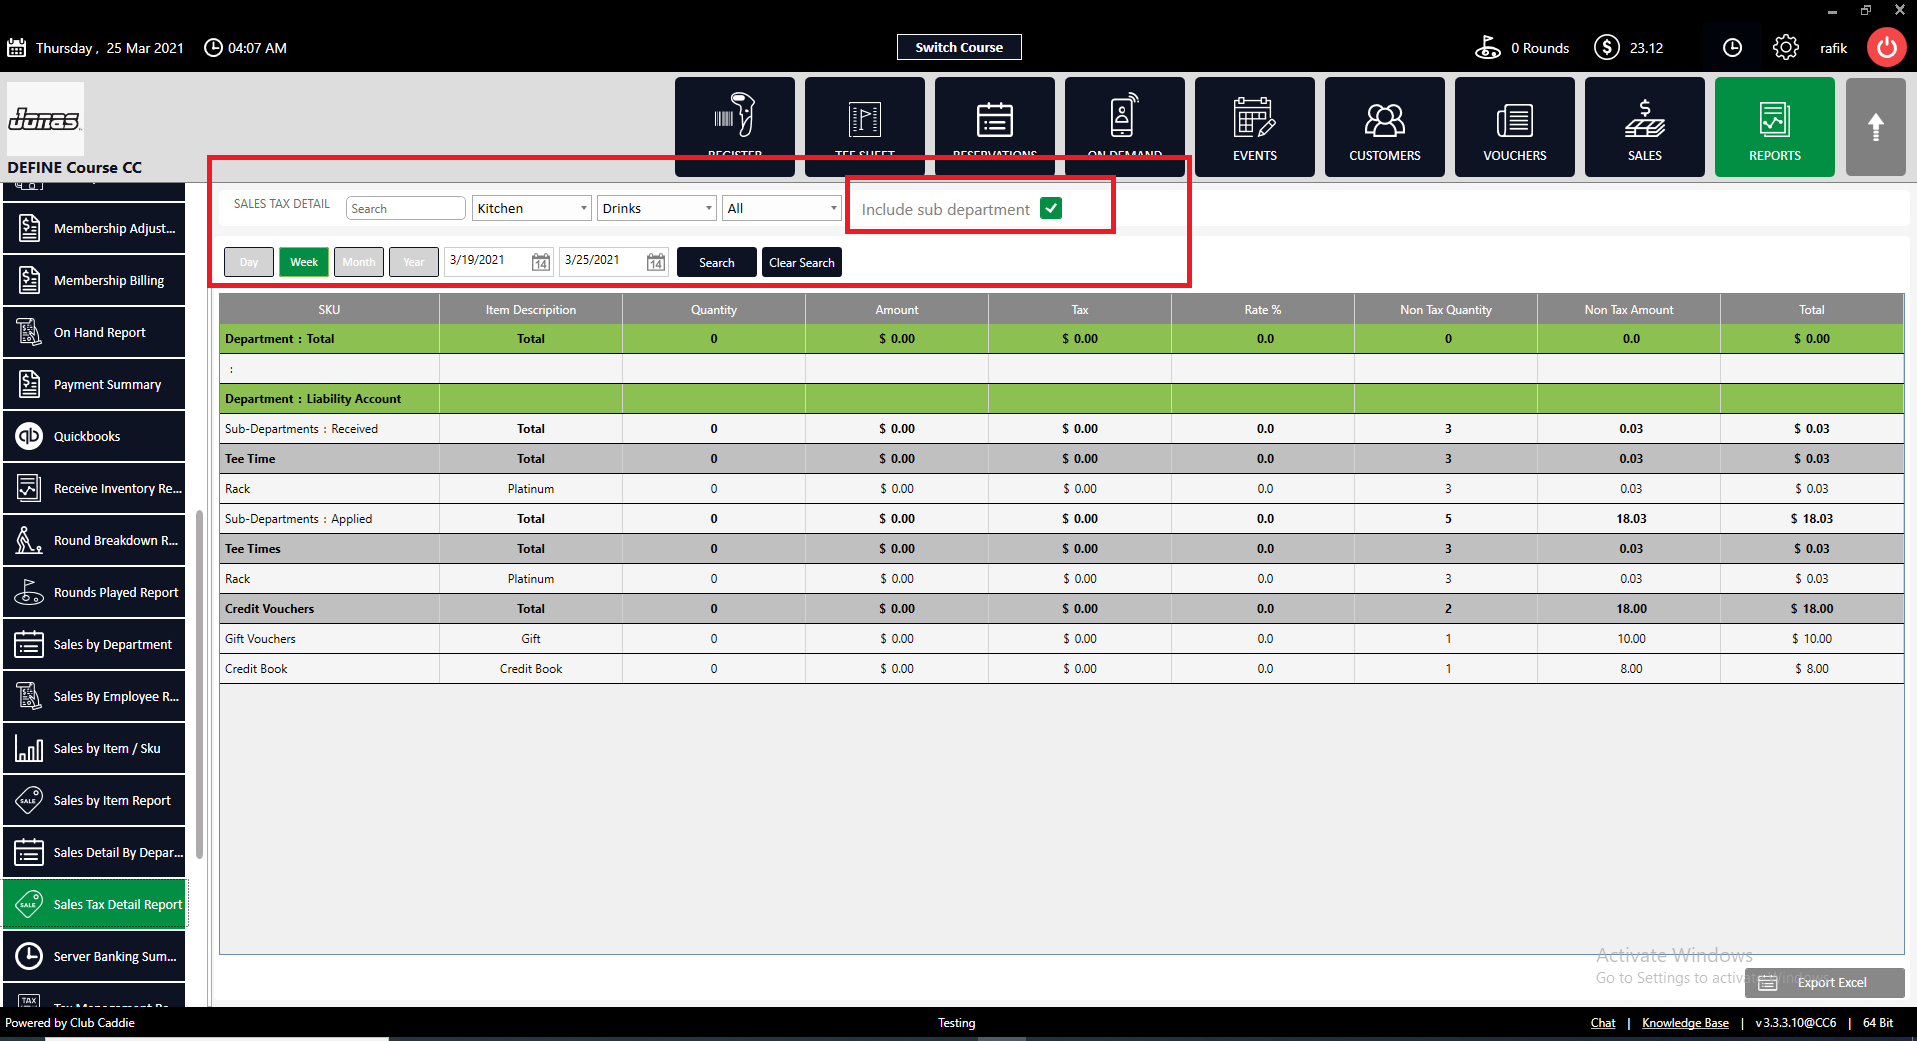Open the Knowledge Base link
This screenshot has width=1917, height=1041.
click(x=1685, y=1022)
